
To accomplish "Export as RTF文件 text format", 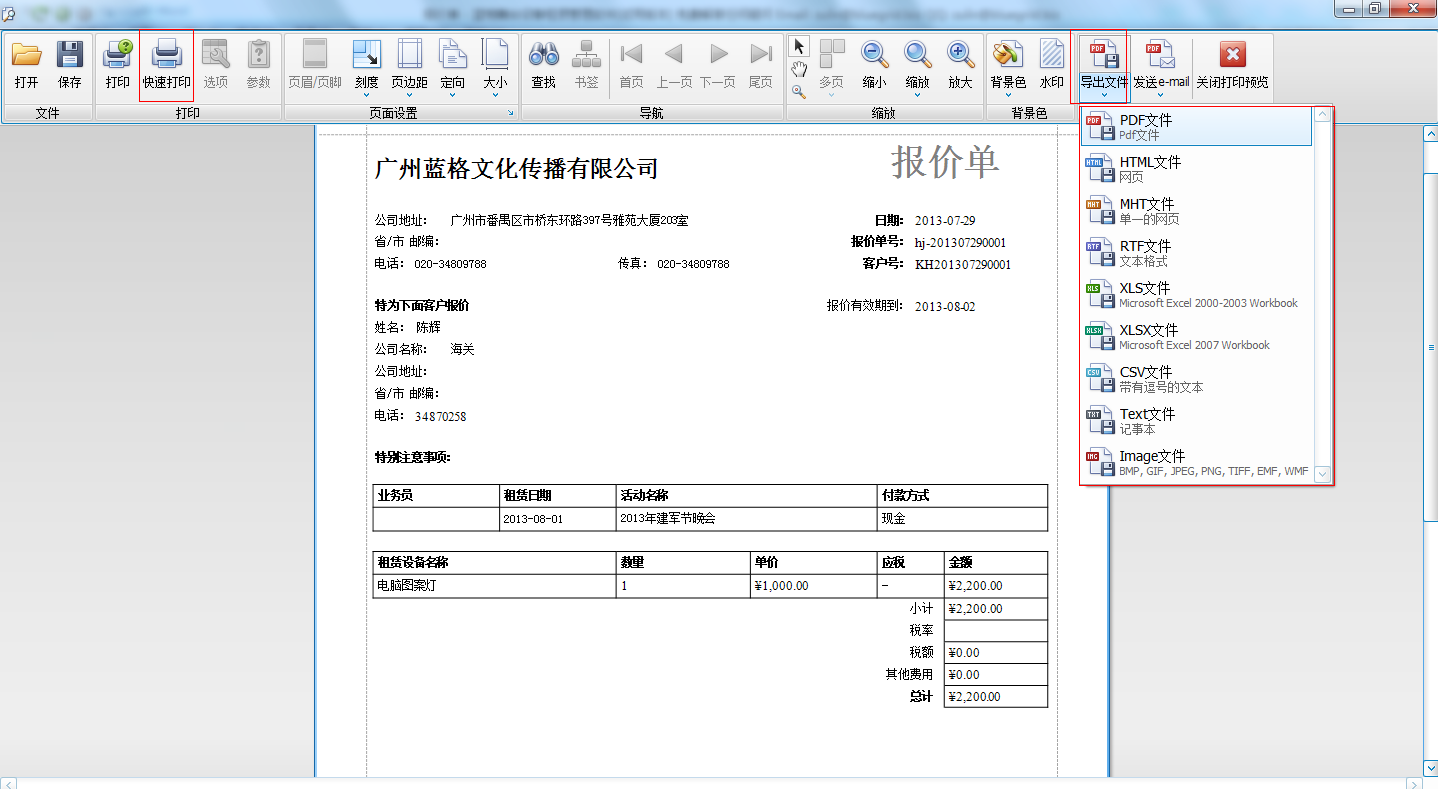I will pyautogui.click(x=1197, y=253).
